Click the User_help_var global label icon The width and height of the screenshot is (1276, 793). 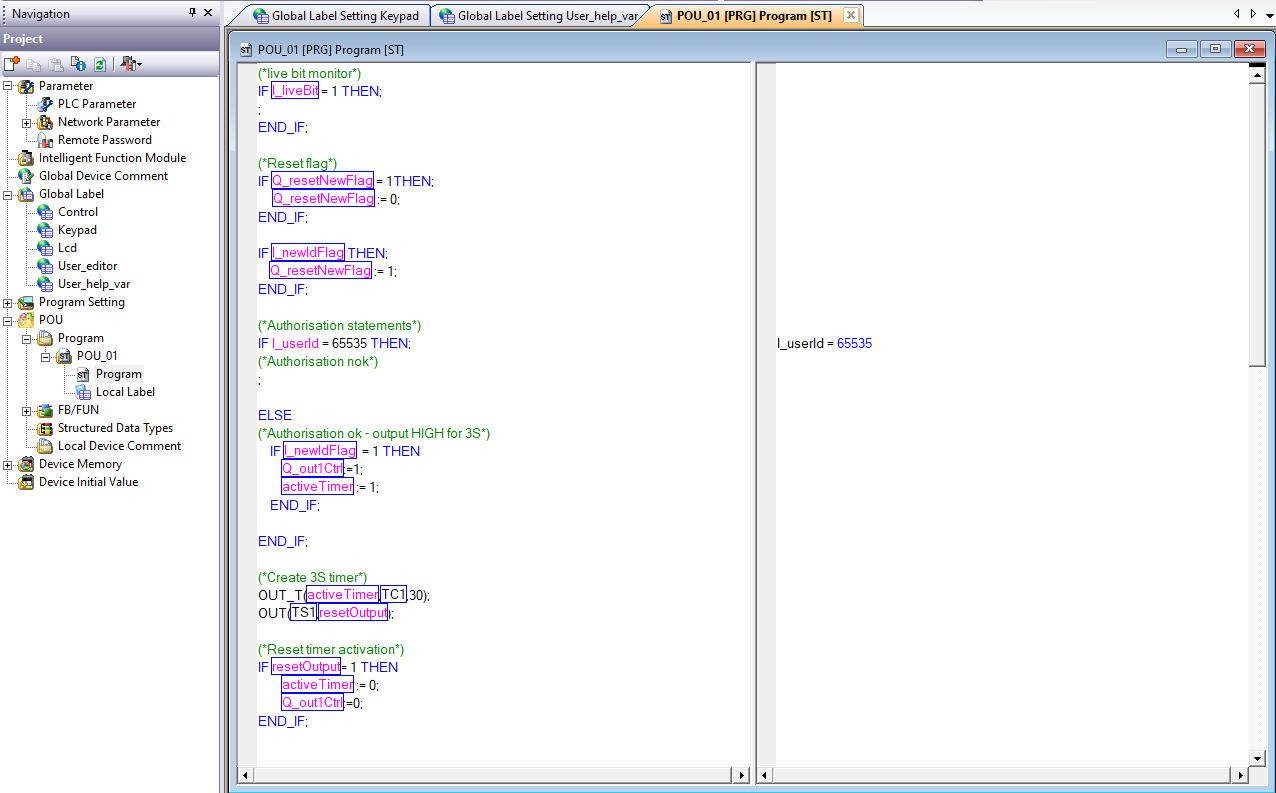45,284
